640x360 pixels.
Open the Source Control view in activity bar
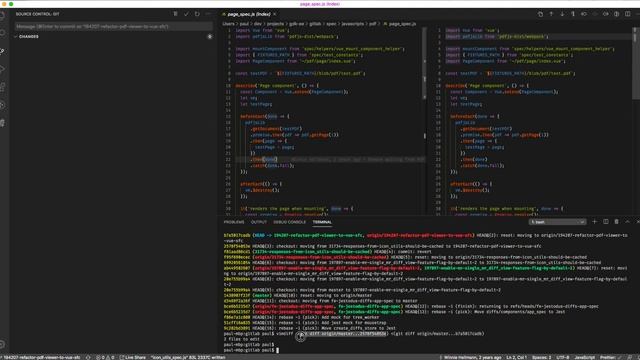pyautogui.click(x=2, y=51)
